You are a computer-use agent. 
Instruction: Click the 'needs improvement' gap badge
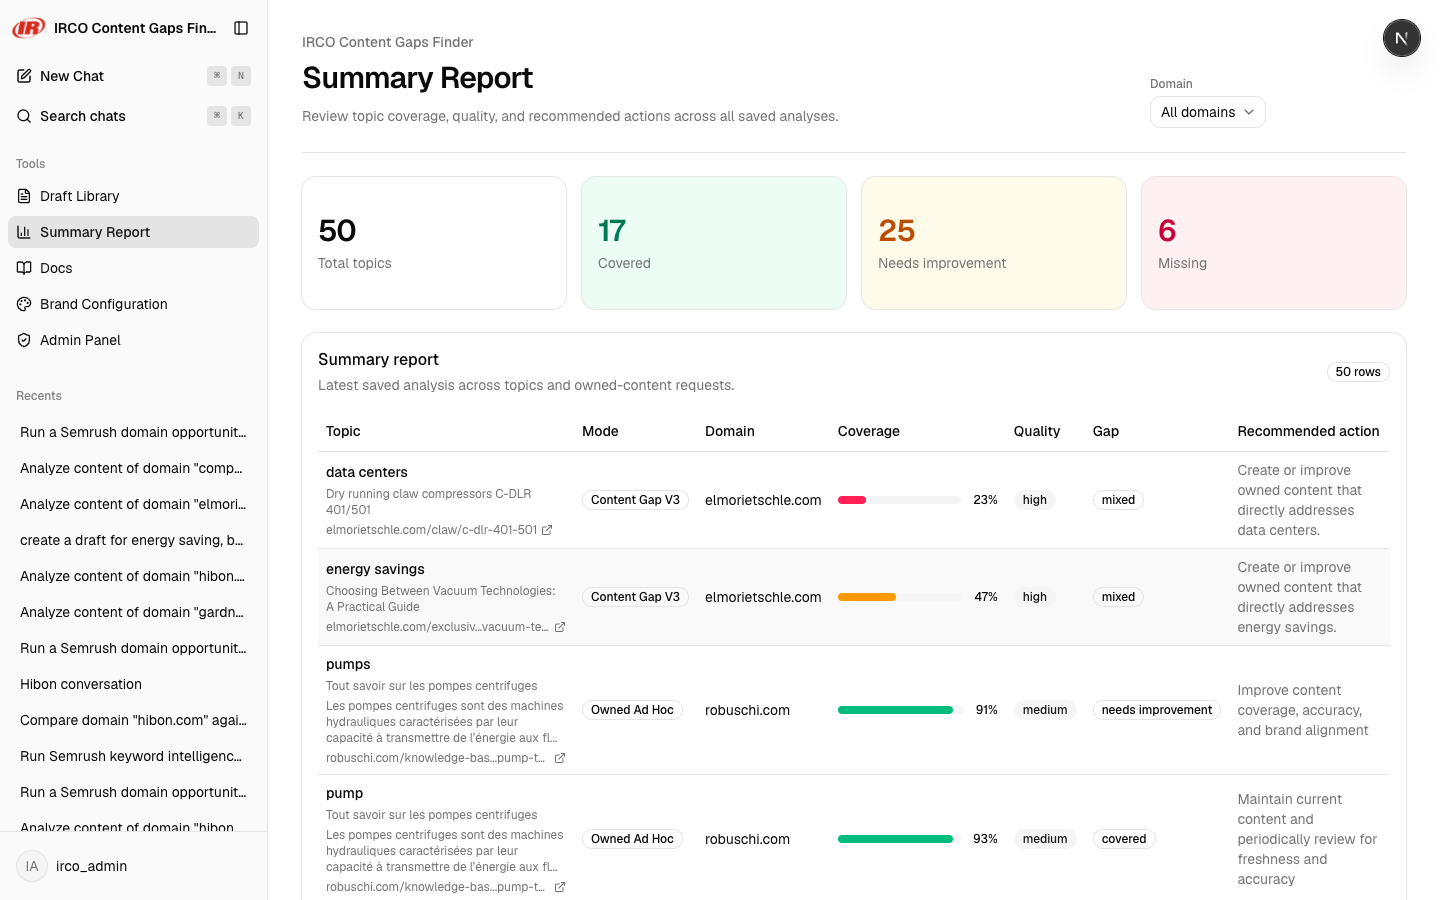1157,710
